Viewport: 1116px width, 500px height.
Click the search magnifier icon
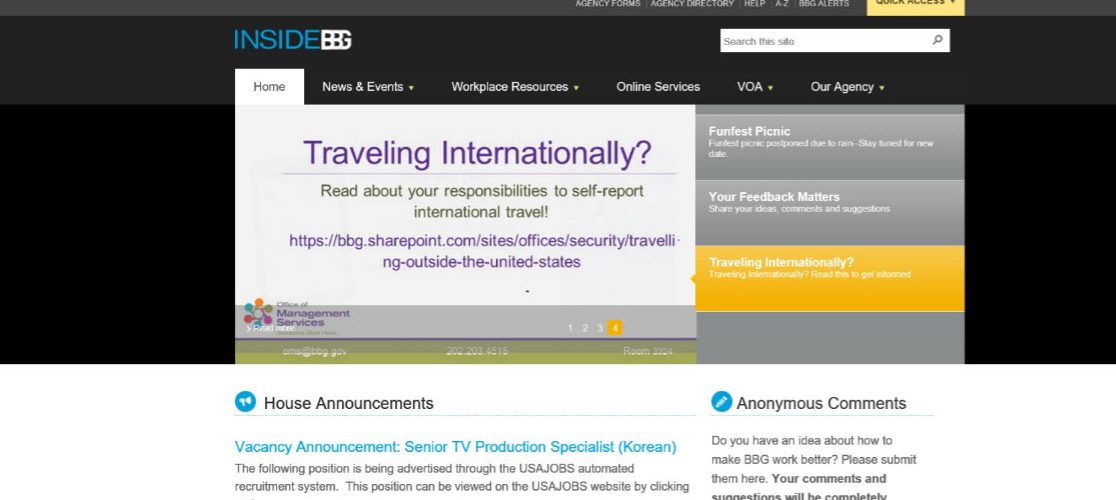pos(937,41)
